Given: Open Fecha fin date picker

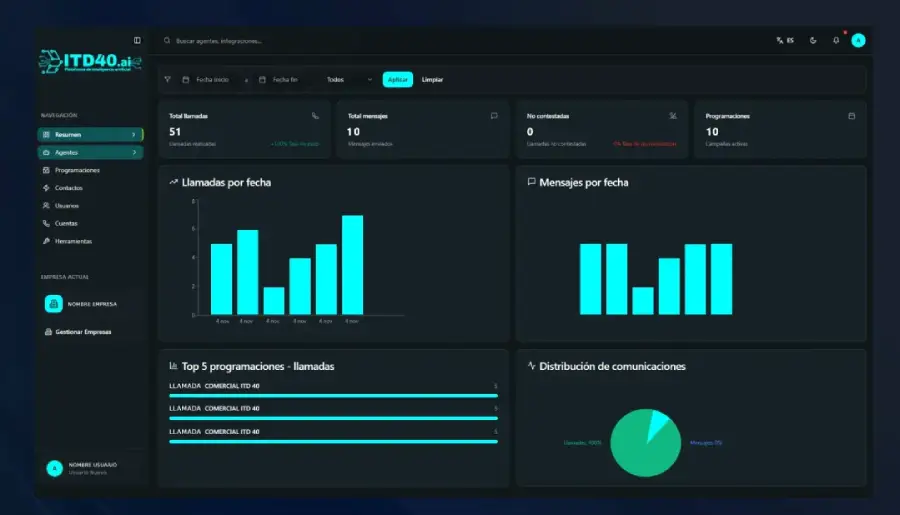Looking at the screenshot, I should coord(279,80).
